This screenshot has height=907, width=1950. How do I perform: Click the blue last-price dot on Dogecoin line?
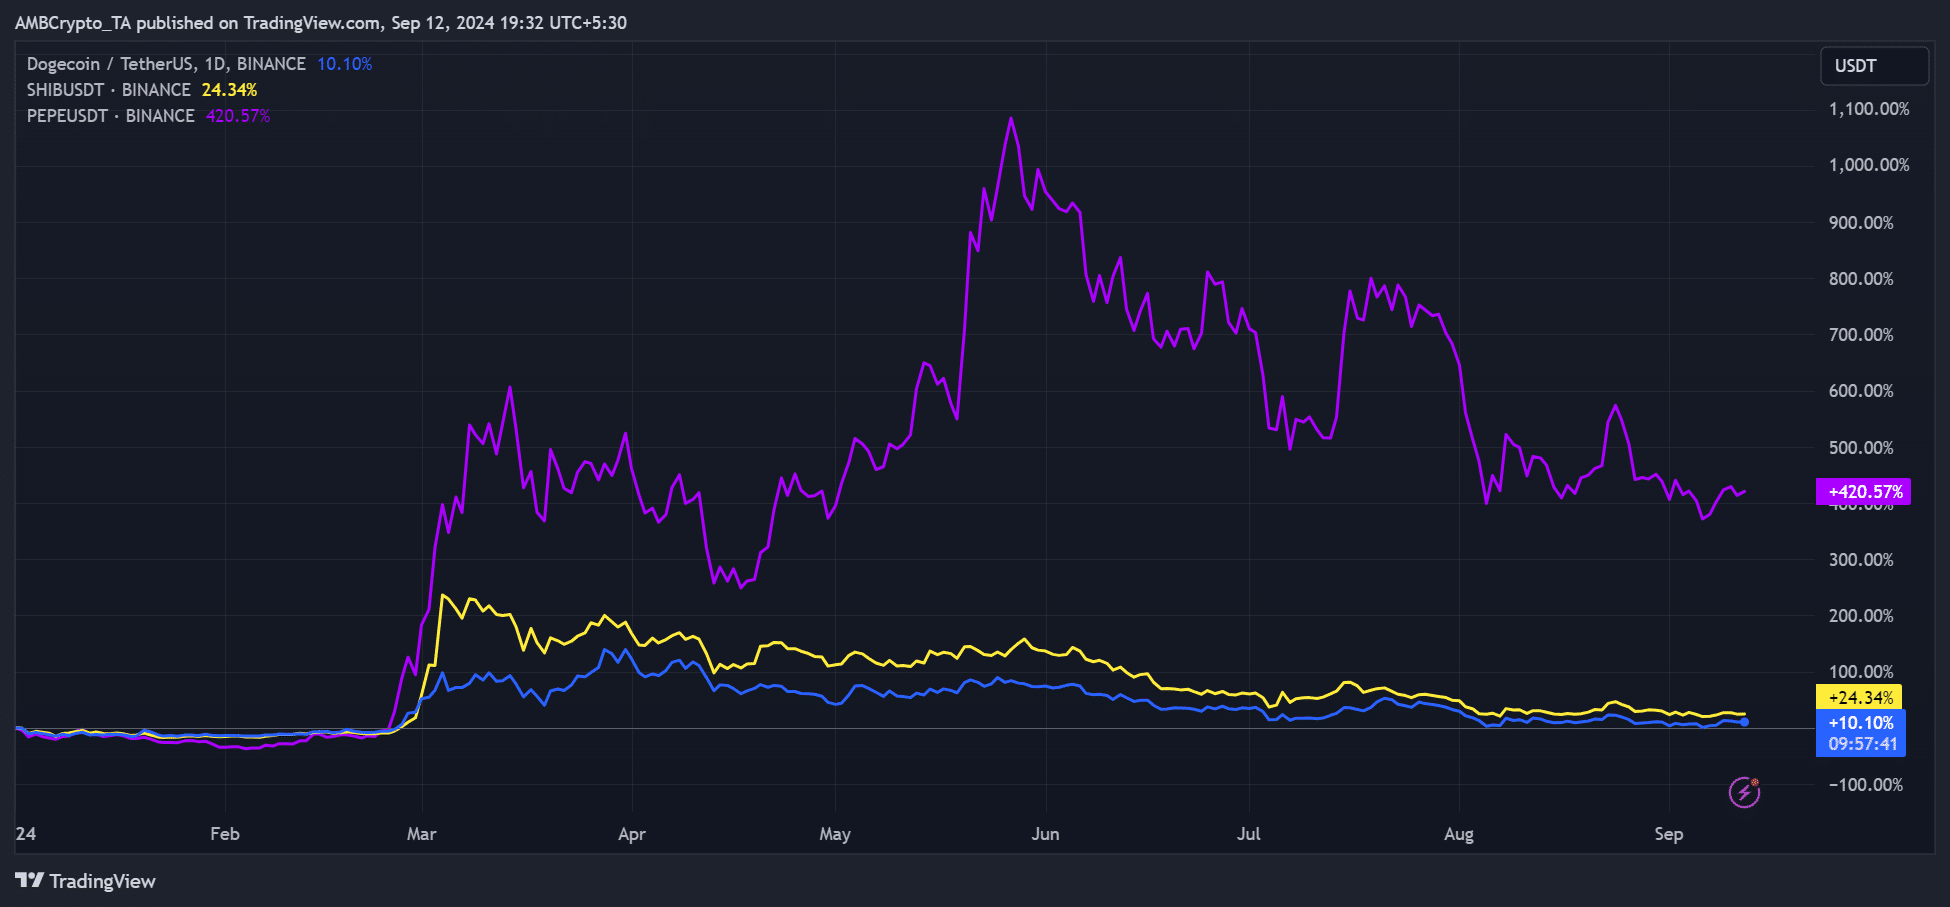point(1745,722)
